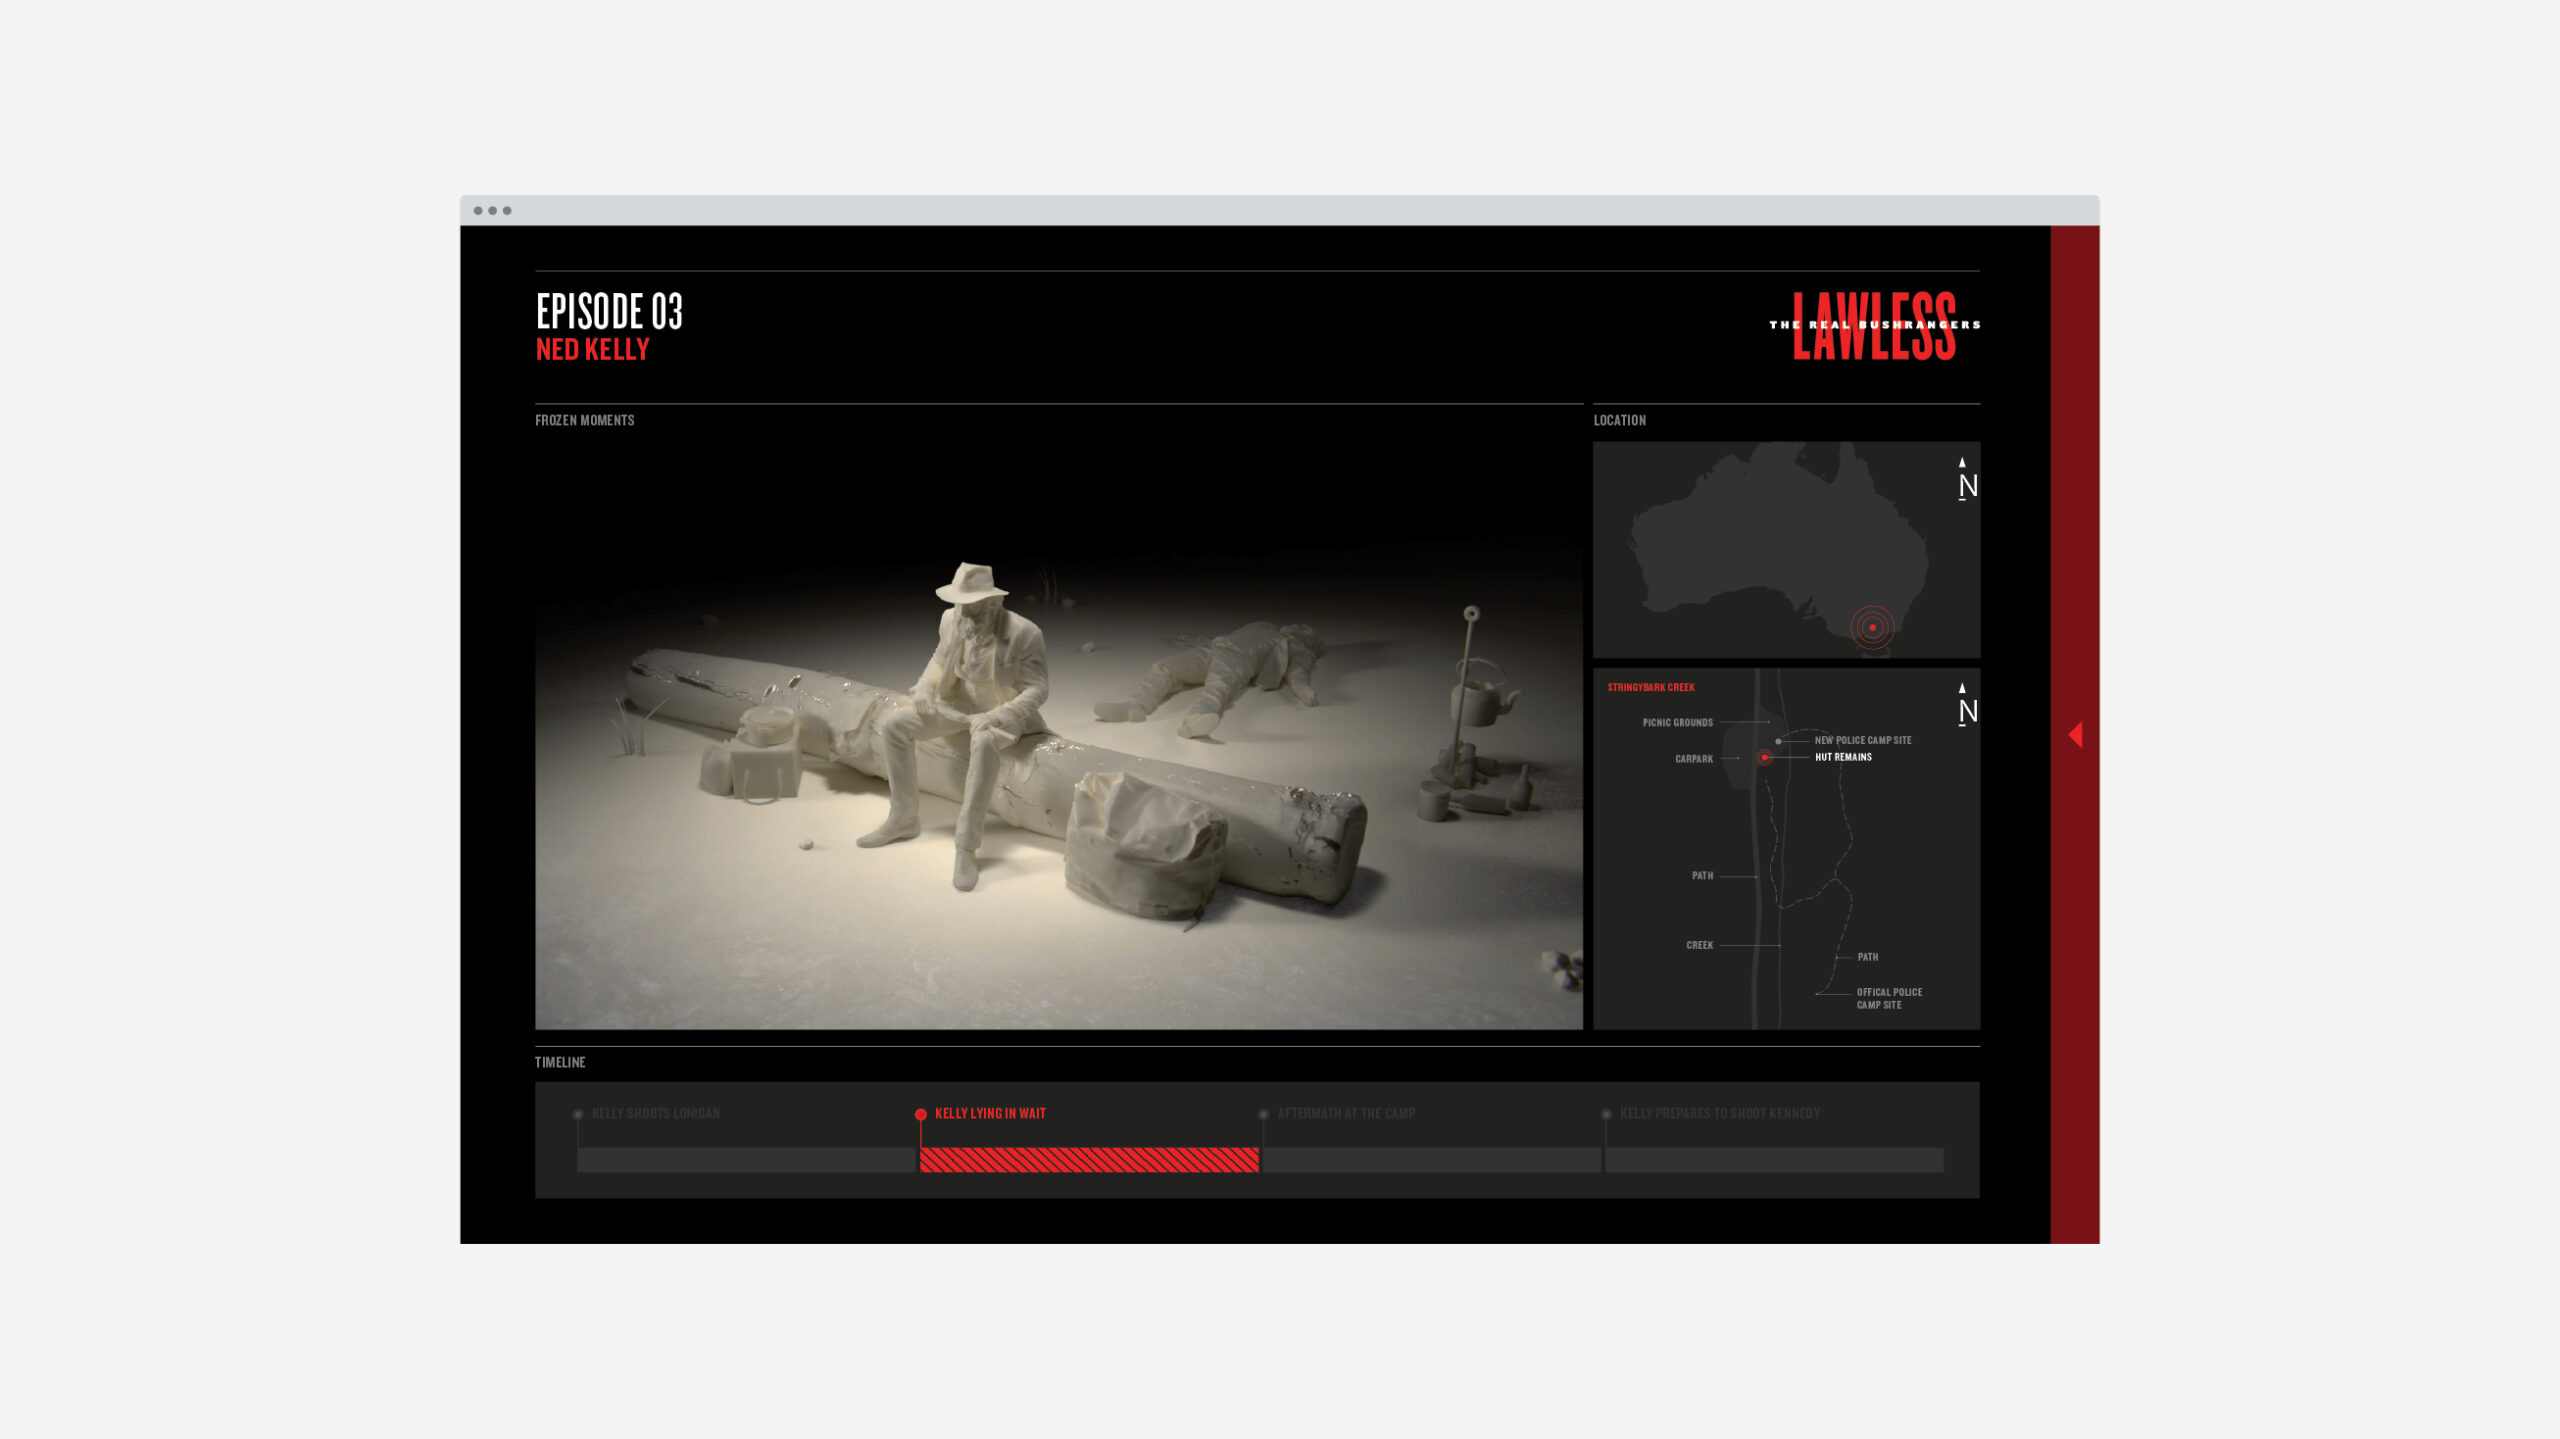Image resolution: width=2560 pixels, height=1439 pixels.
Task: Select the Kelly Lying In Wait timeline dot
Action: [921, 1114]
